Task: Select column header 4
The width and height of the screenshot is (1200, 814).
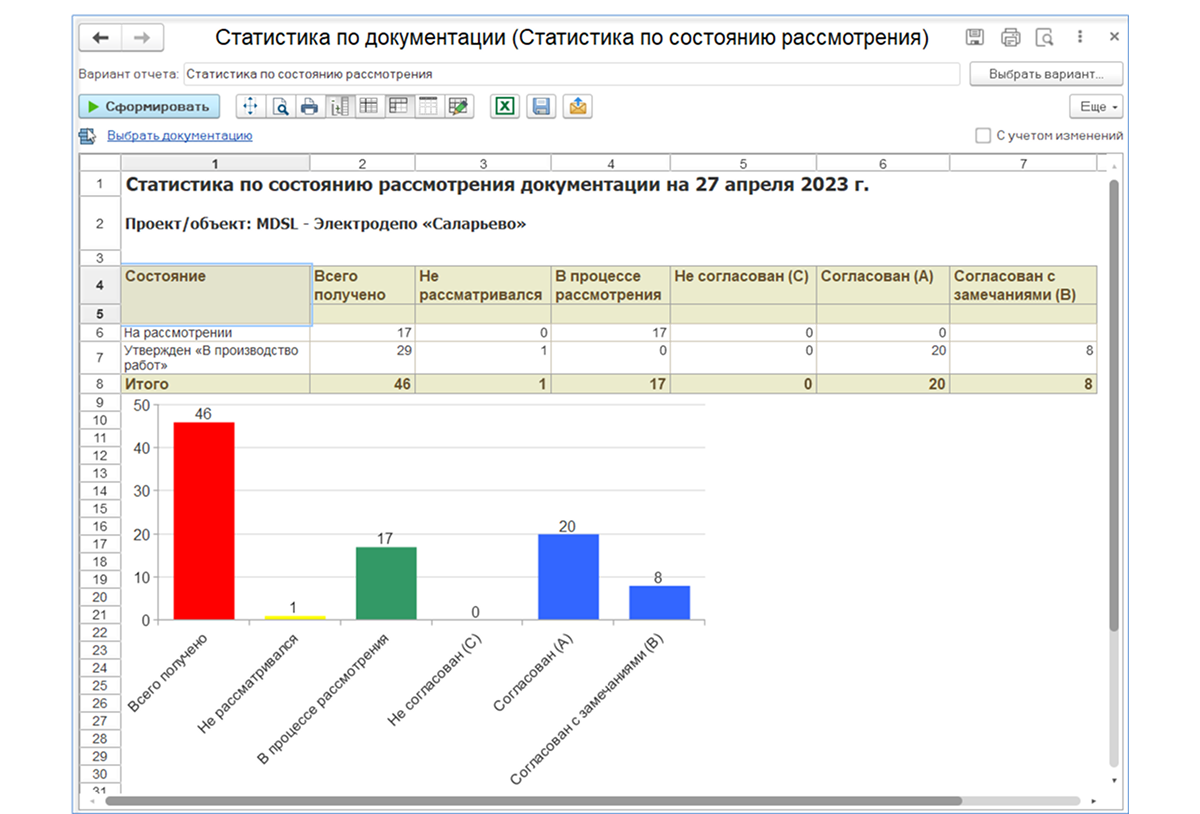Action: pyautogui.click(x=611, y=163)
